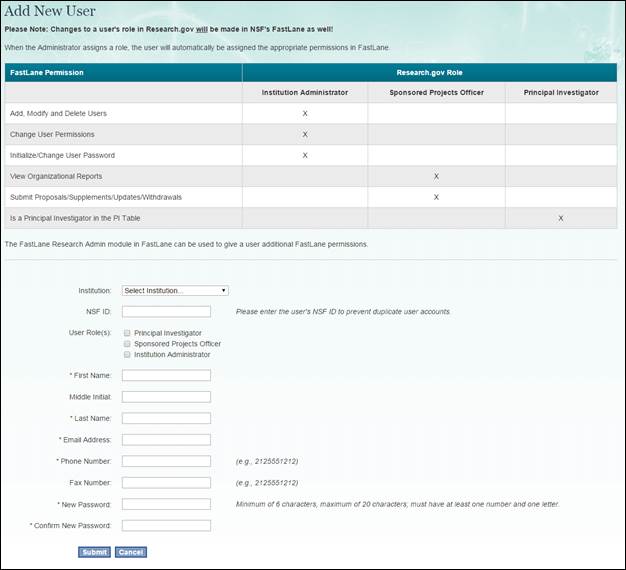The width and height of the screenshot is (626, 570).
Task: Select the 'View Organizational Reports' row label
Action: point(56,176)
